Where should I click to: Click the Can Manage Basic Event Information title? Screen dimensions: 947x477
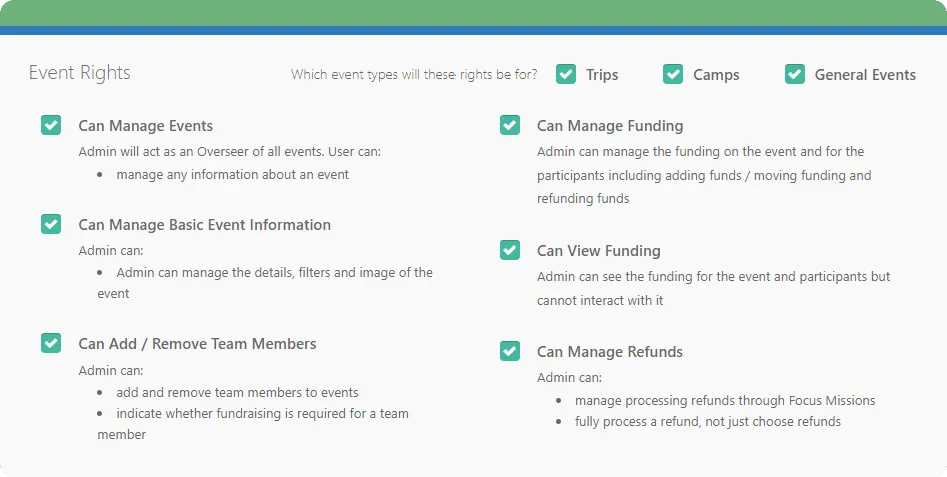(x=204, y=225)
